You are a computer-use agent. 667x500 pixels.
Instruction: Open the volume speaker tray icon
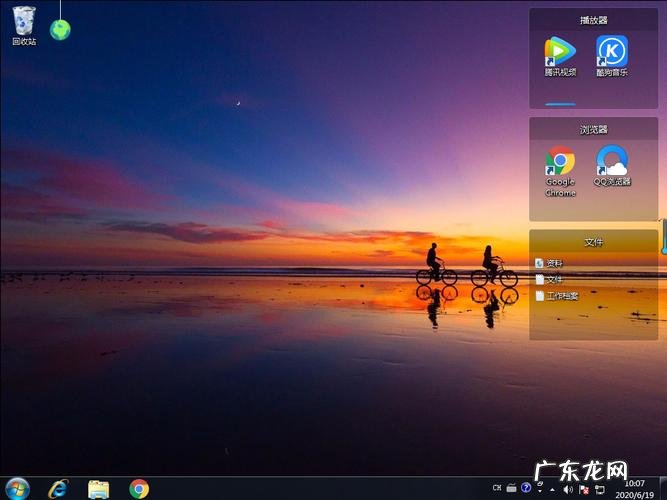click(x=568, y=489)
